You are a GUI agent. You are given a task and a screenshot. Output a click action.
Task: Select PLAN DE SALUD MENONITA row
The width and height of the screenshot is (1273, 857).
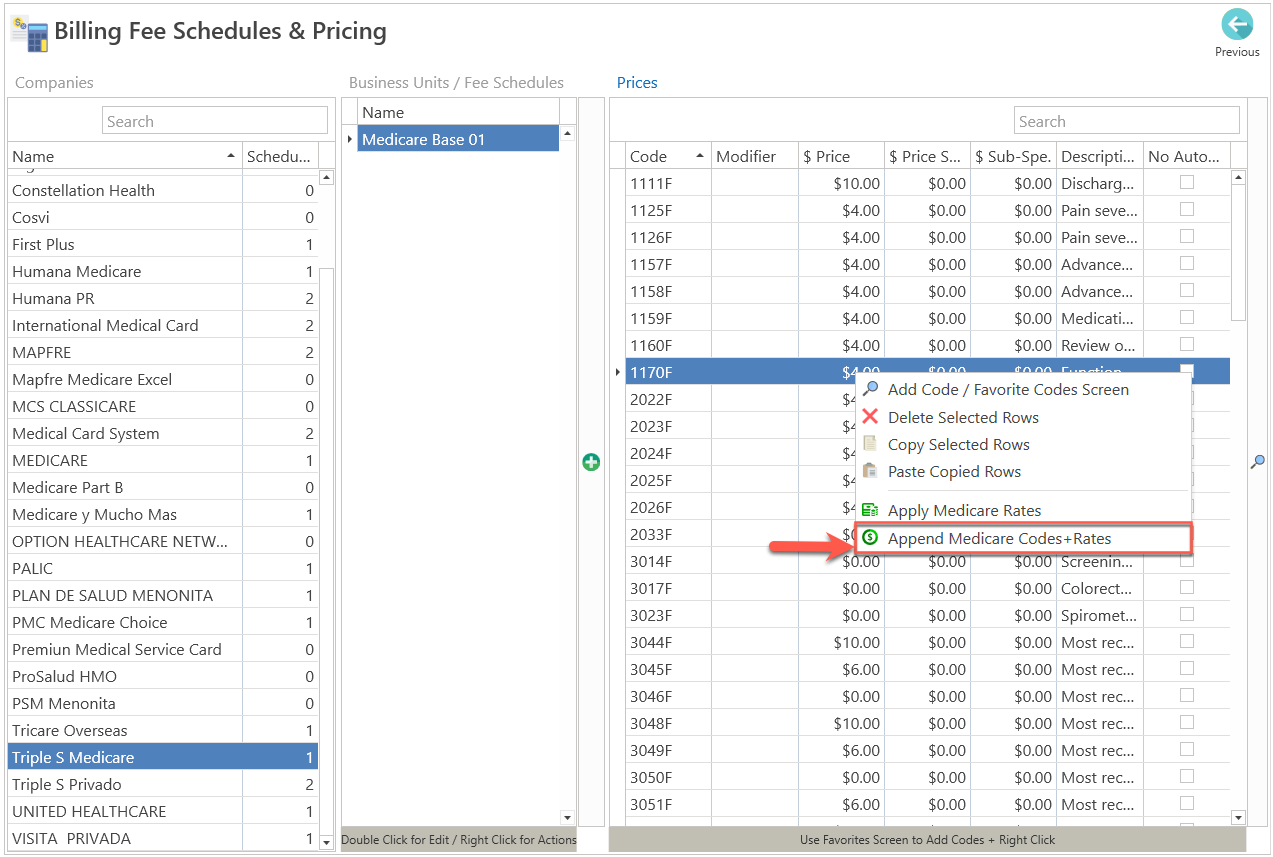pyautogui.click(x=163, y=595)
